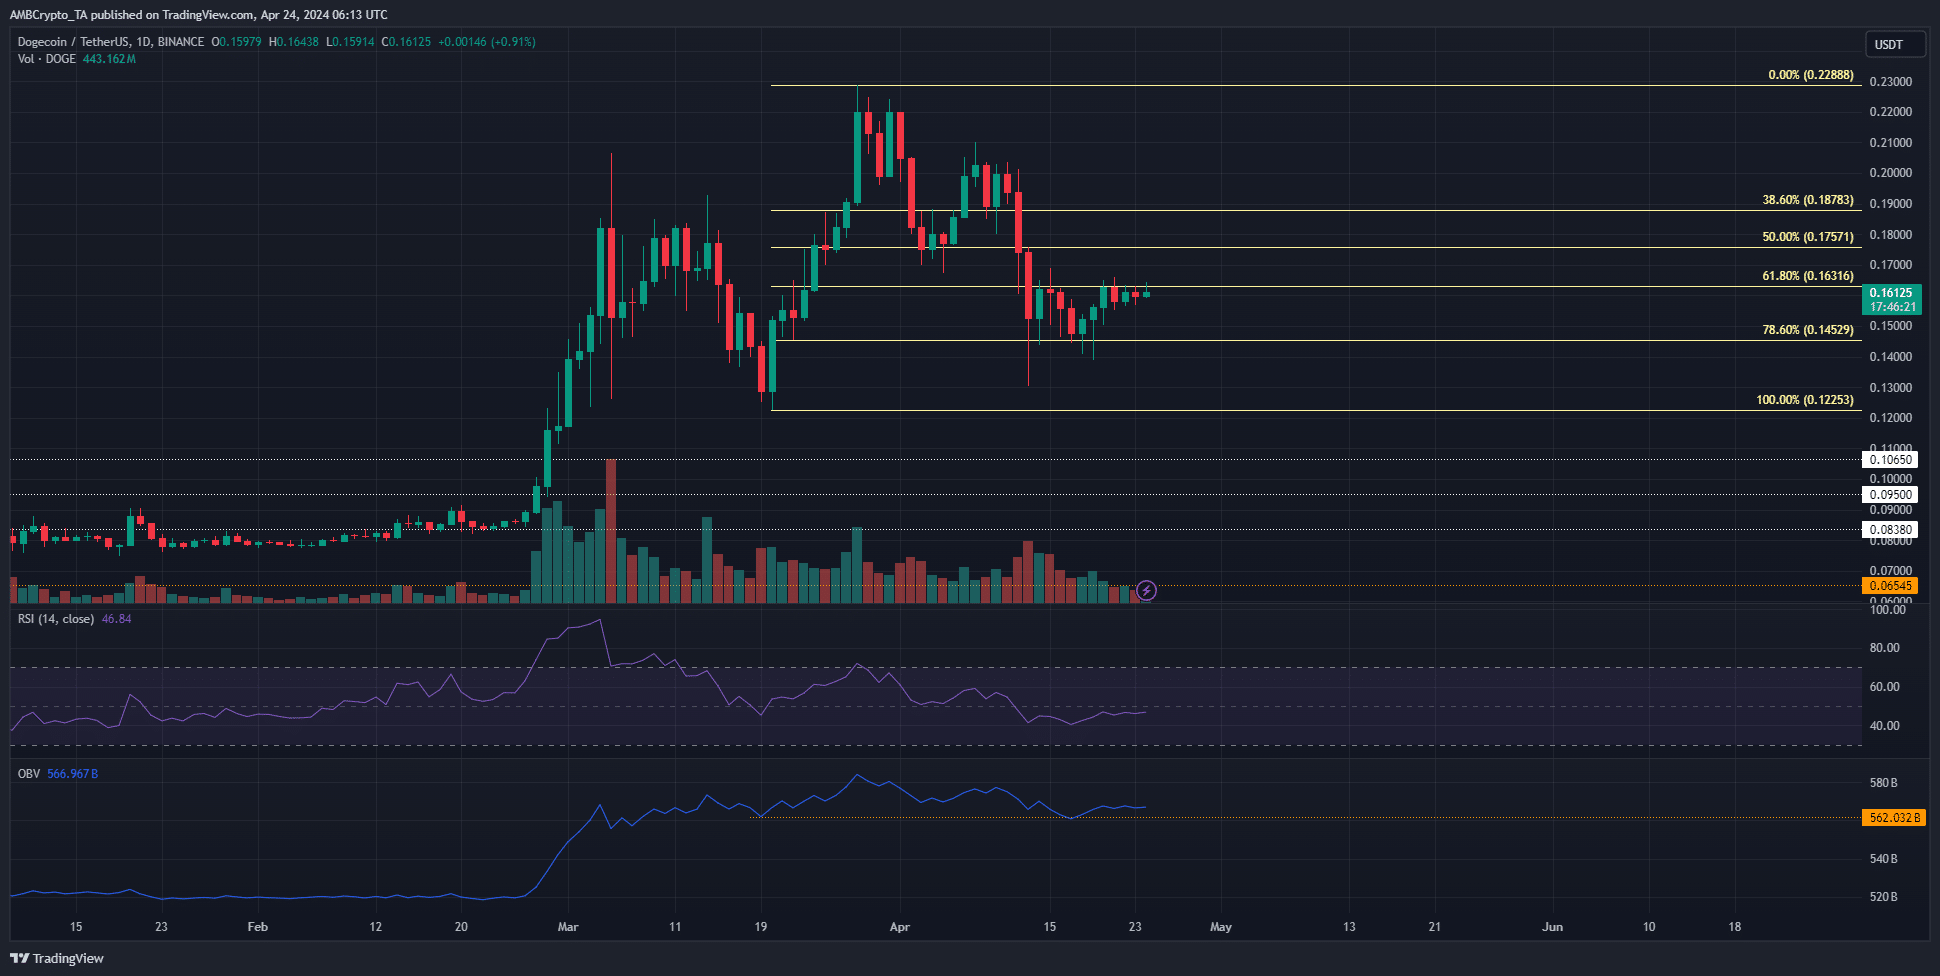Screen dimensions: 1940x976
Task: Click the Jun label on time axis
Action: point(1552,927)
